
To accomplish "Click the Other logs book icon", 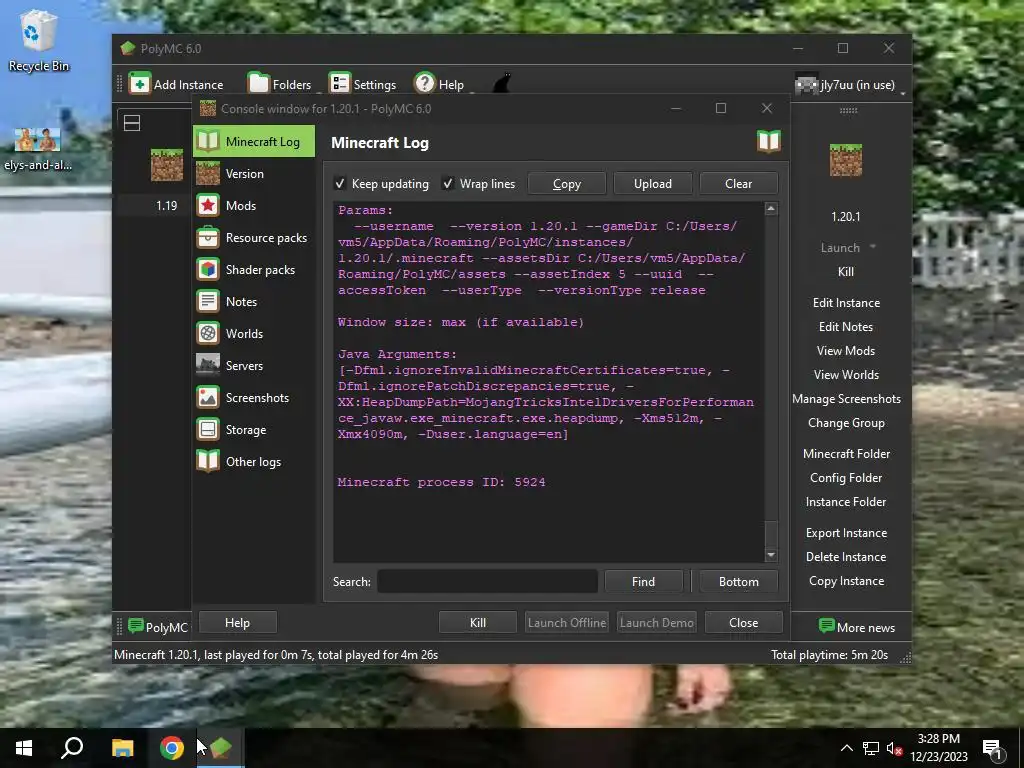I will (208, 462).
